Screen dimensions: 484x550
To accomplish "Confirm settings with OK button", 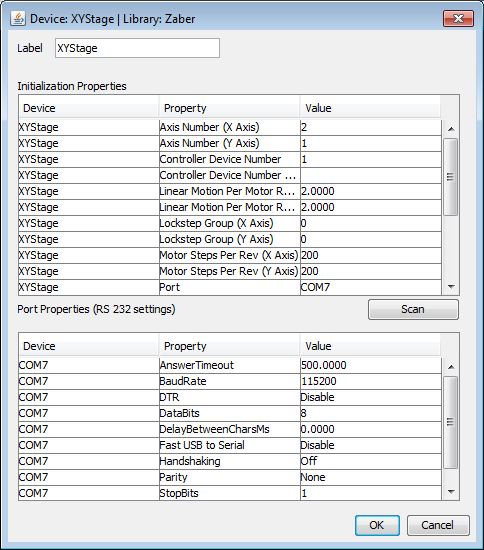I will pyautogui.click(x=377, y=525).
